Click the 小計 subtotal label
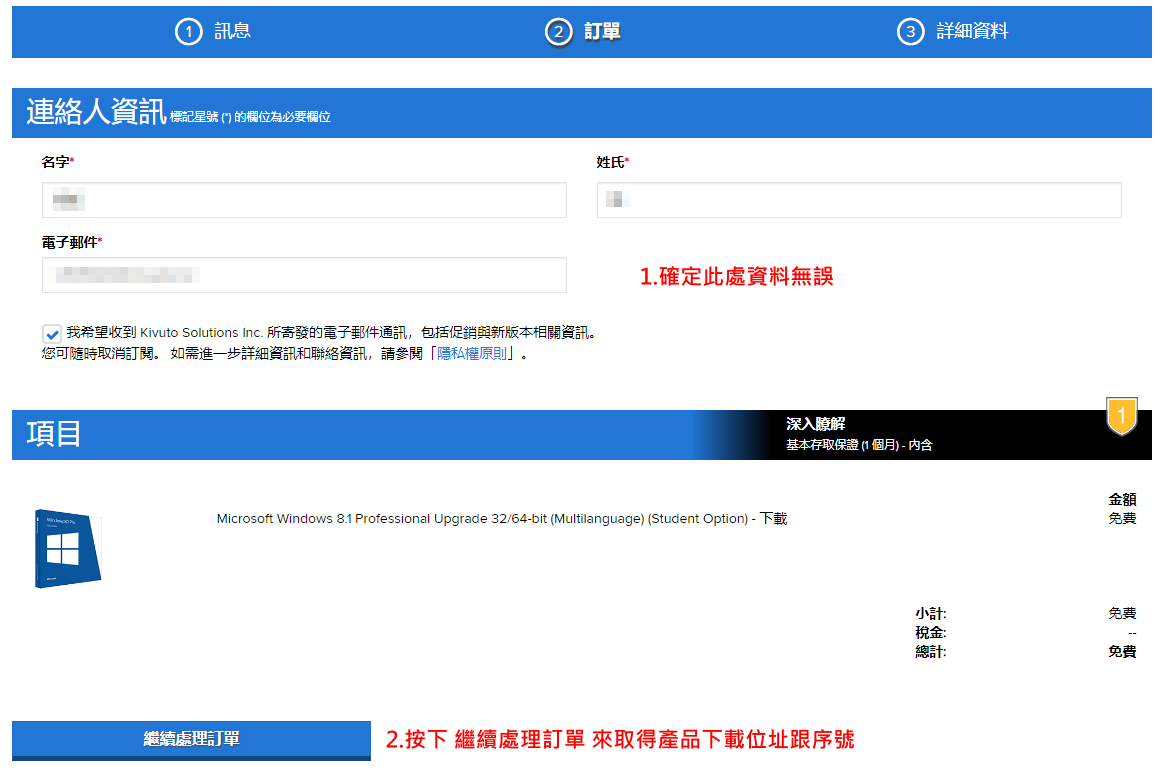Screen dimensions: 1165x780 click(930, 614)
